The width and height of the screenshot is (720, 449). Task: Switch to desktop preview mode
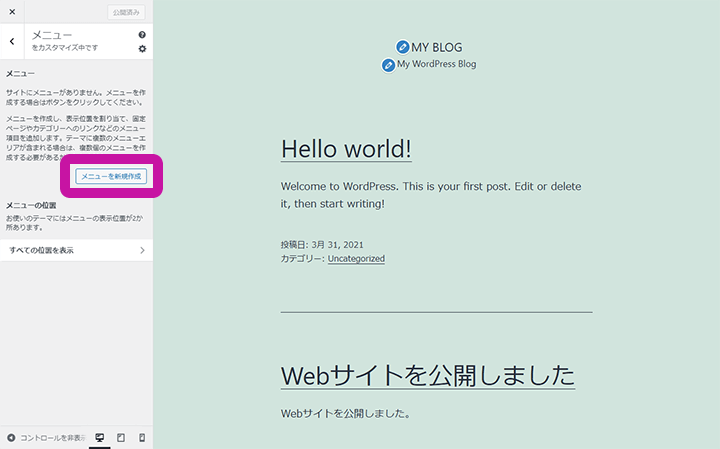(99, 438)
